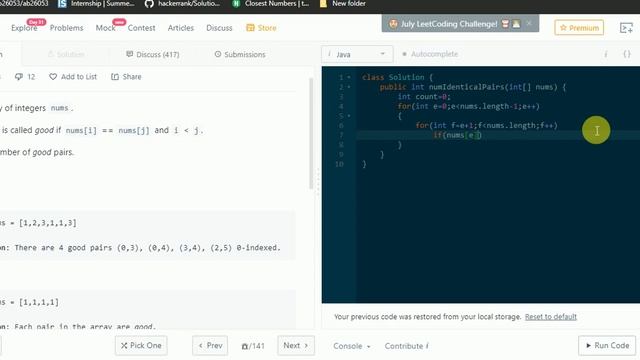Open the problem list /141 indicator
This screenshot has width=640, height=360.
coord(253,346)
